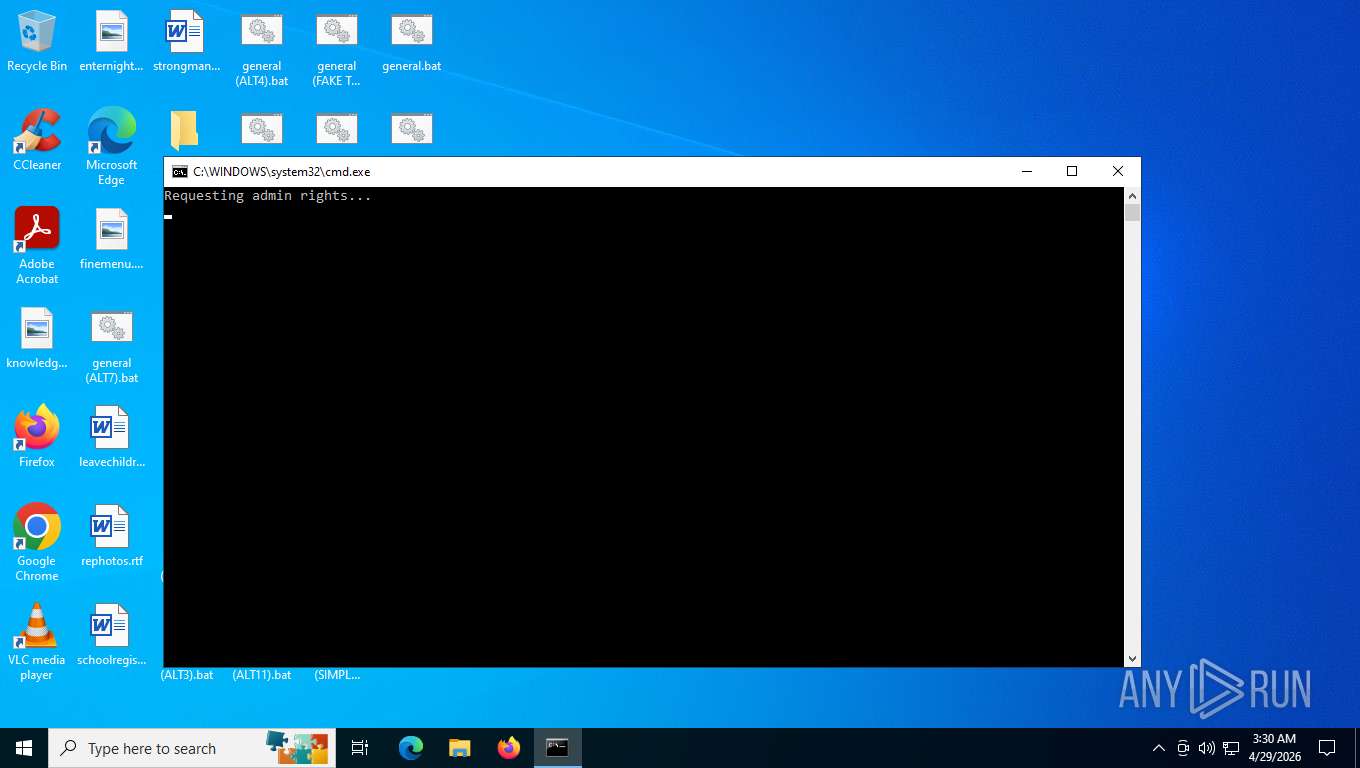Select general (ALT4).bat on the desktop
This screenshot has width=1360, height=768.
[x=262, y=49]
